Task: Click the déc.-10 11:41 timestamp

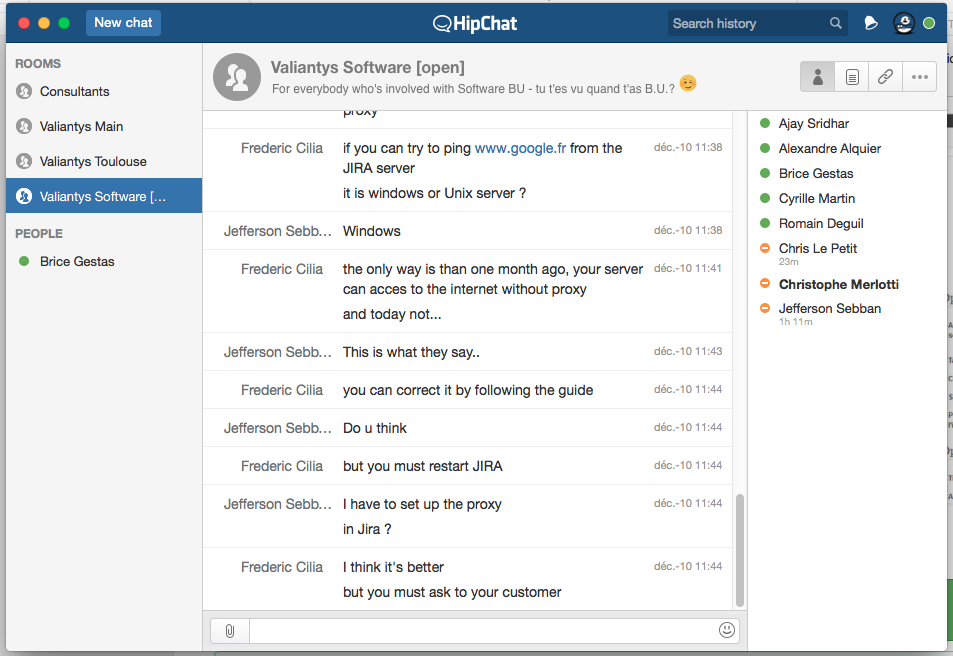Action: point(687,268)
